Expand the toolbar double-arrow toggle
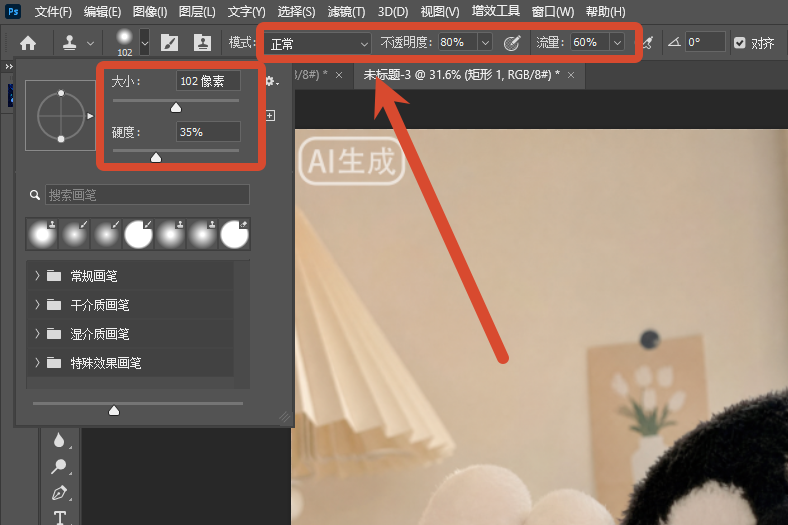 tap(9, 66)
